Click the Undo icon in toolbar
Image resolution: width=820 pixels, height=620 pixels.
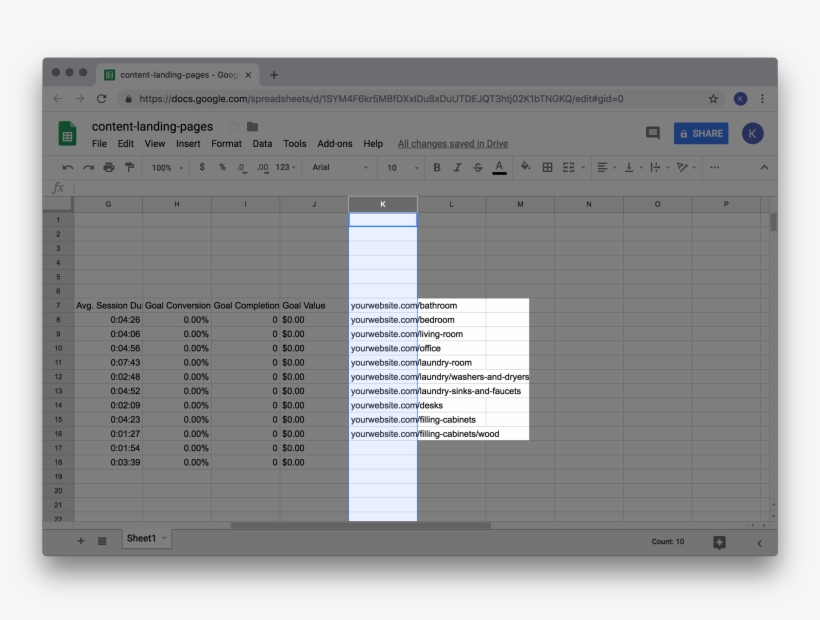pos(67,168)
